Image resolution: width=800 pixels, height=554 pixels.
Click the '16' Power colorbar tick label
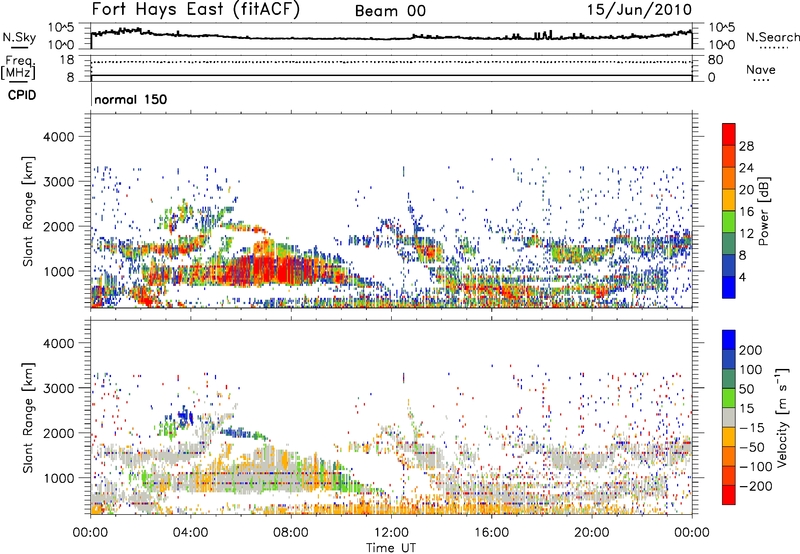[x=746, y=212]
